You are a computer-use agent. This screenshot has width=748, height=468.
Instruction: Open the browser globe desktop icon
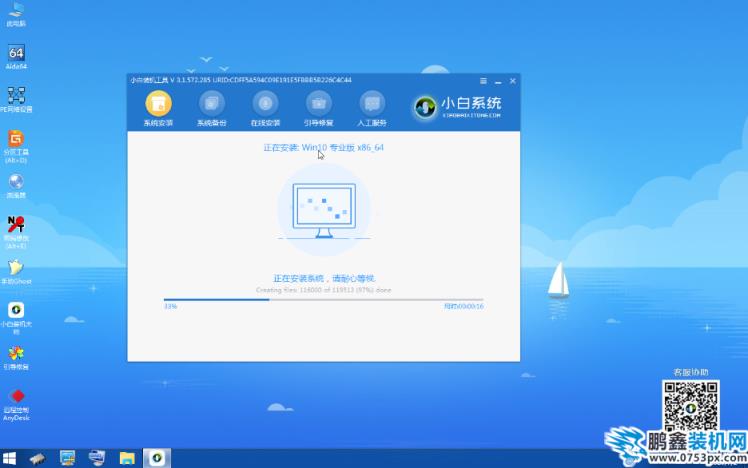(16, 186)
